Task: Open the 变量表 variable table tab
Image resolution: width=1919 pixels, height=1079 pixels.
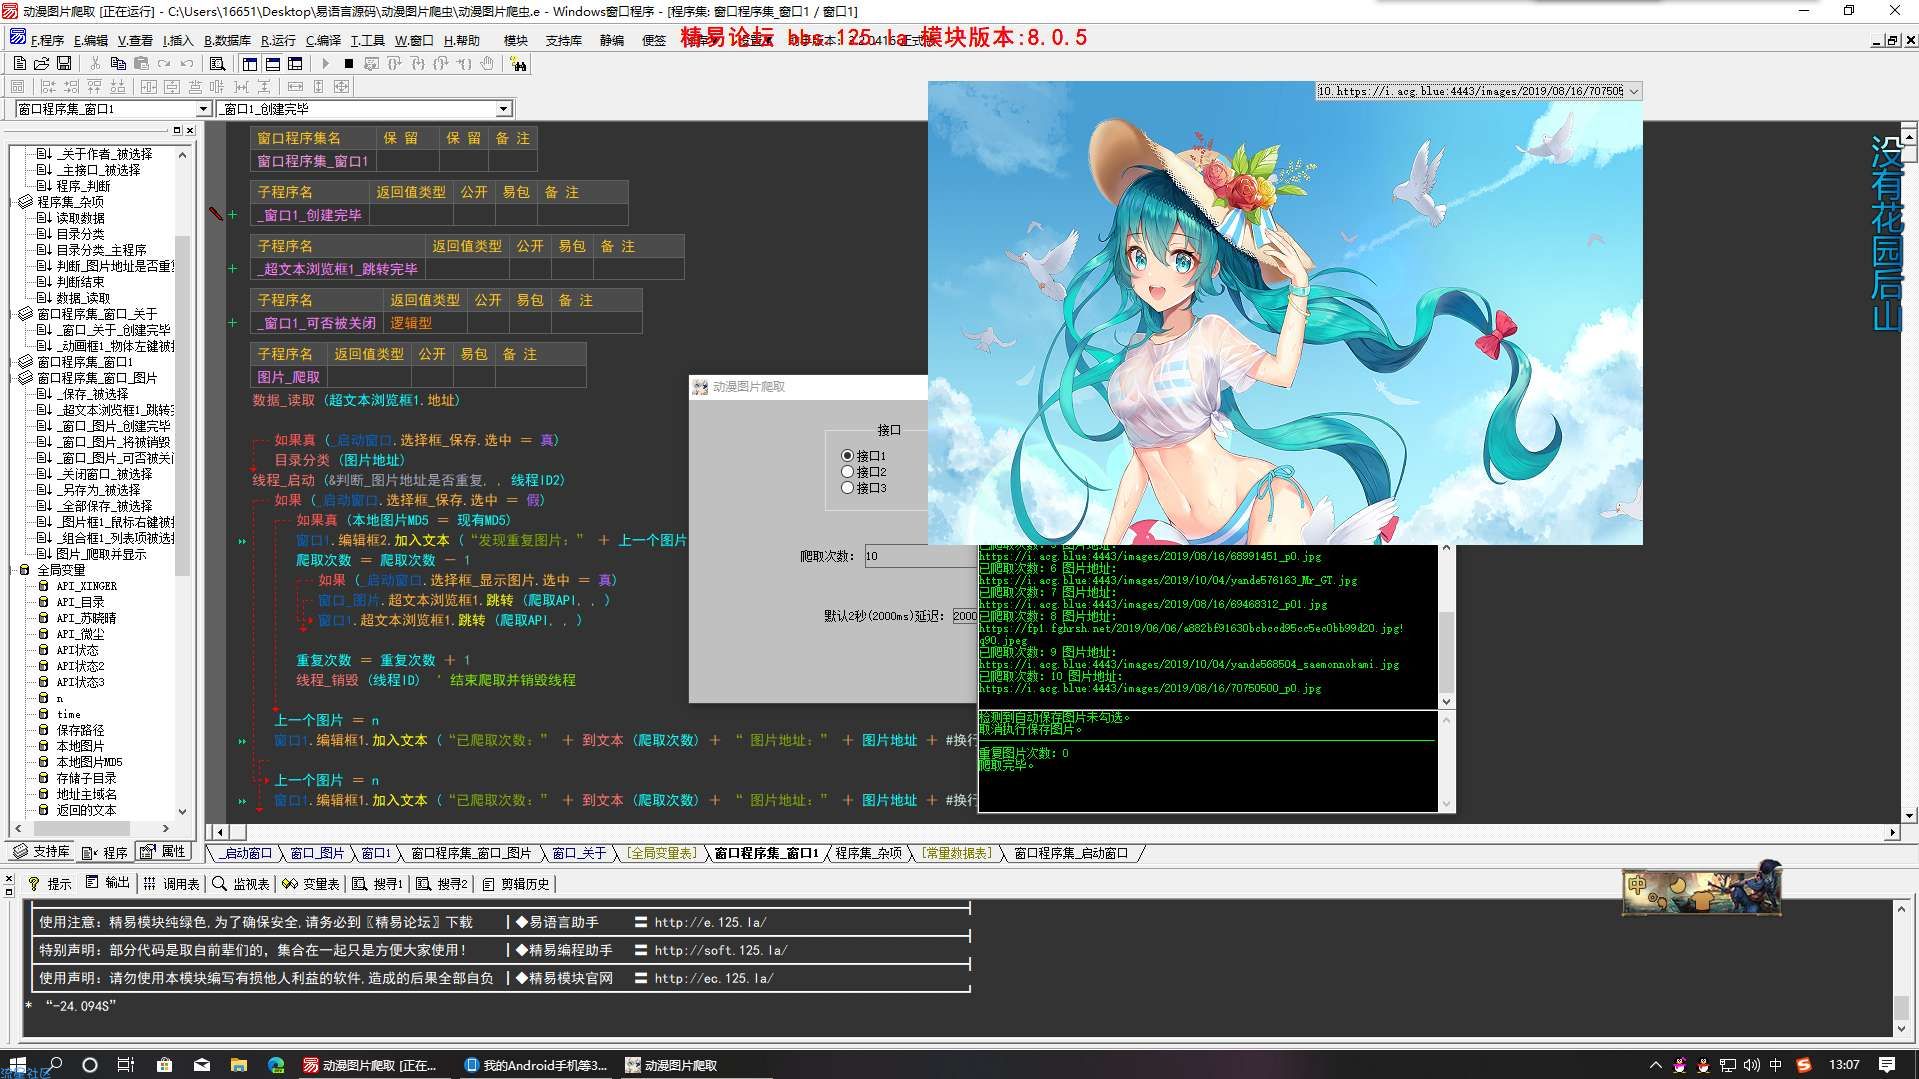Action: click(311, 883)
